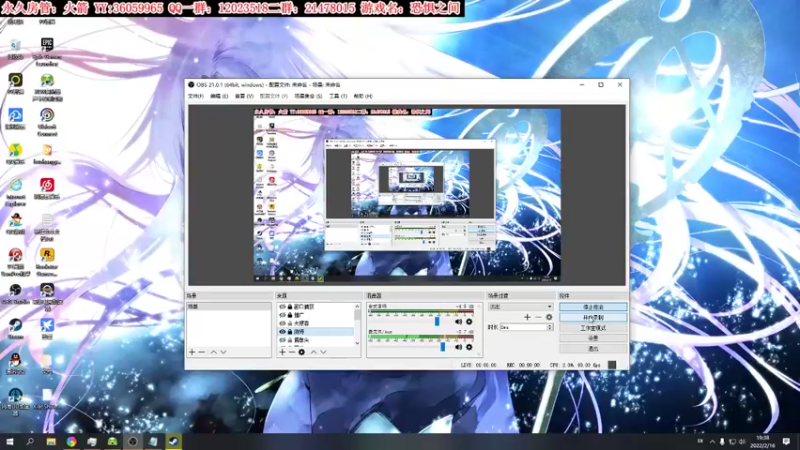Toggle lock on 推广 source
Image resolution: width=800 pixels, height=450 pixels.
[290, 315]
